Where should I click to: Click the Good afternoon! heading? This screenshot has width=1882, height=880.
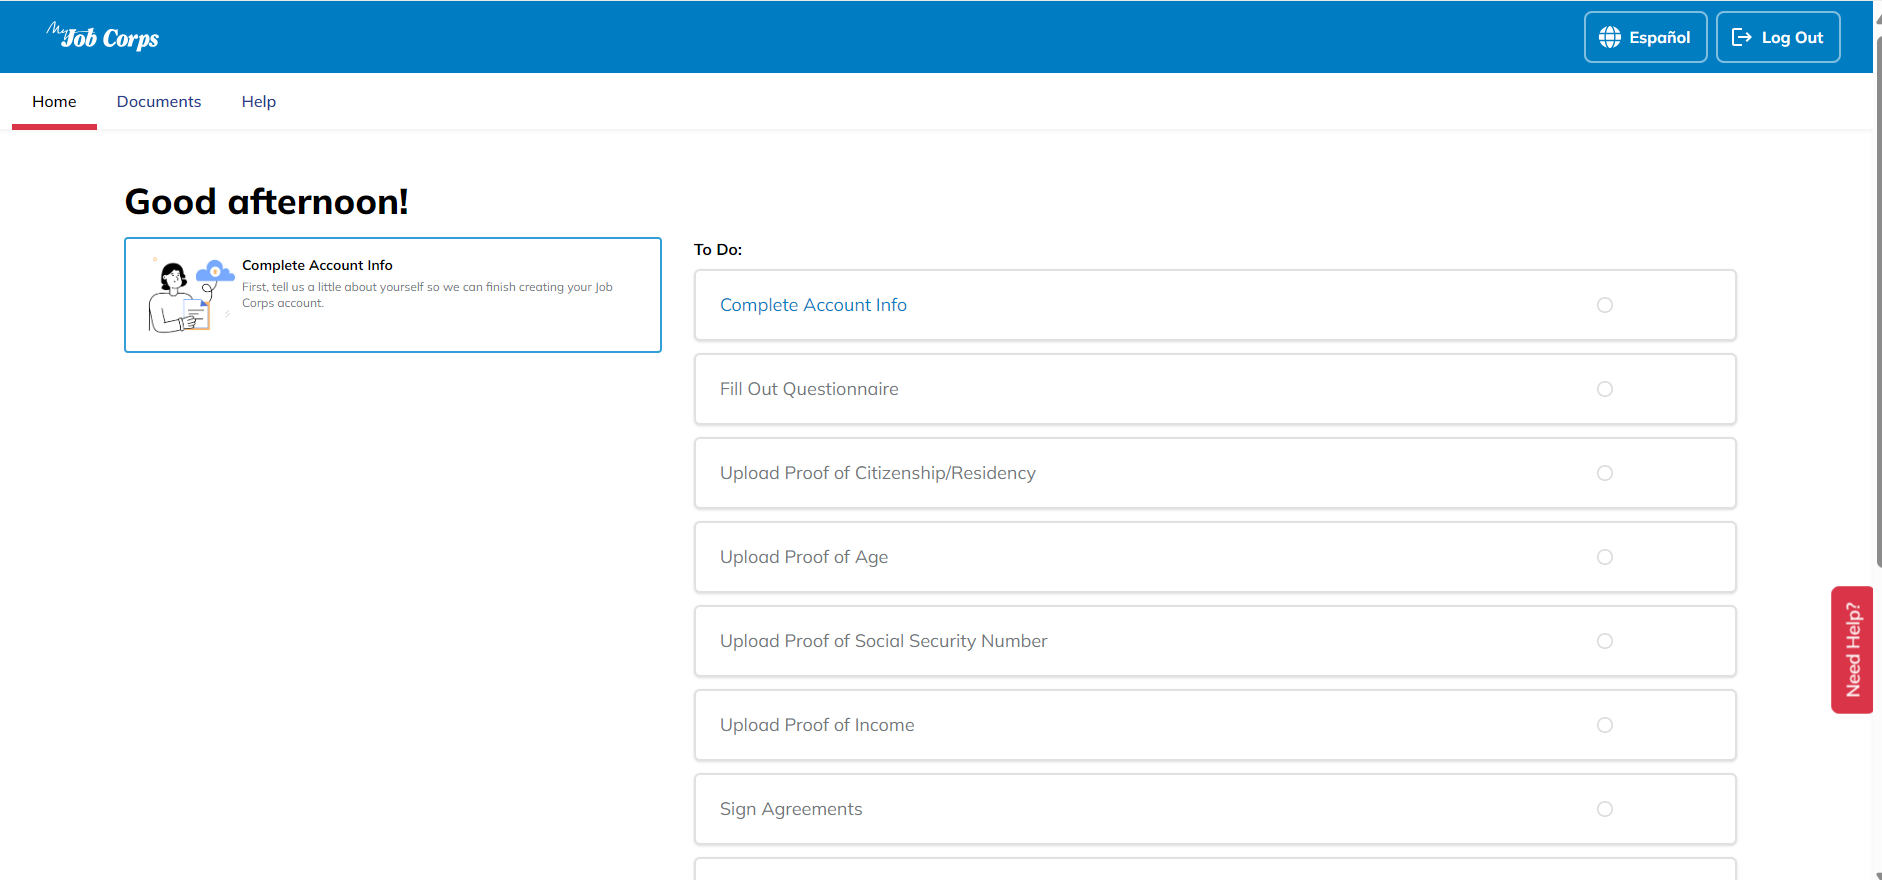tap(266, 202)
